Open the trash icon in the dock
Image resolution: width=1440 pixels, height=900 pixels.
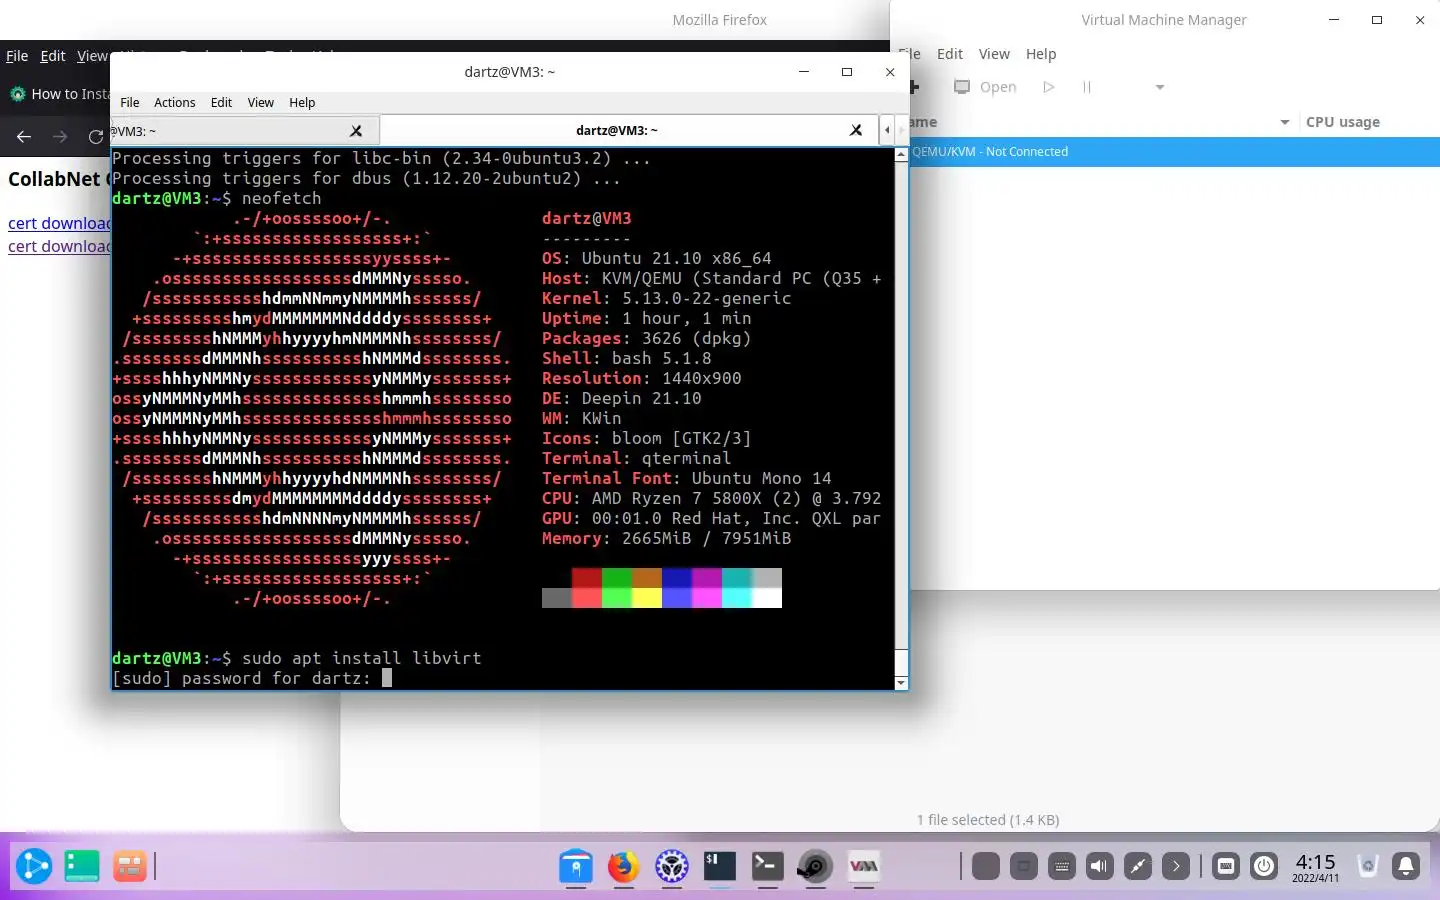click(1368, 866)
